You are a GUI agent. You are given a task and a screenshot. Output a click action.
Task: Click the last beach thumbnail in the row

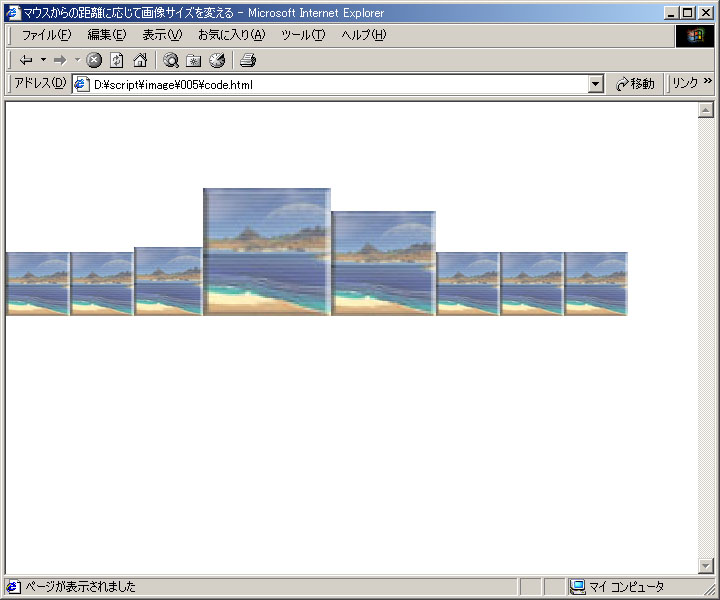(x=596, y=284)
